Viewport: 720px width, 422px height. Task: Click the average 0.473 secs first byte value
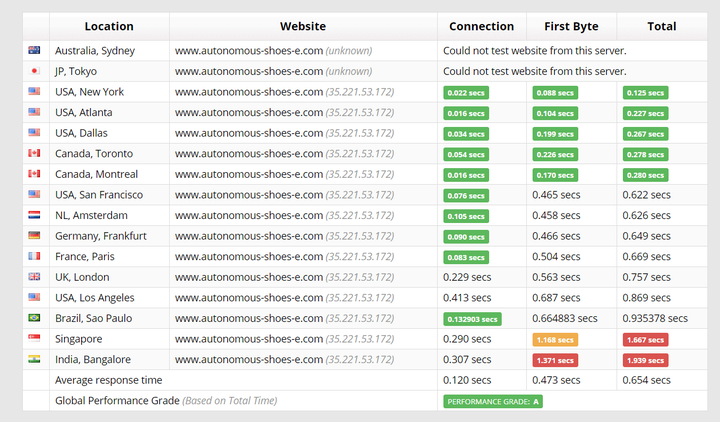point(556,380)
